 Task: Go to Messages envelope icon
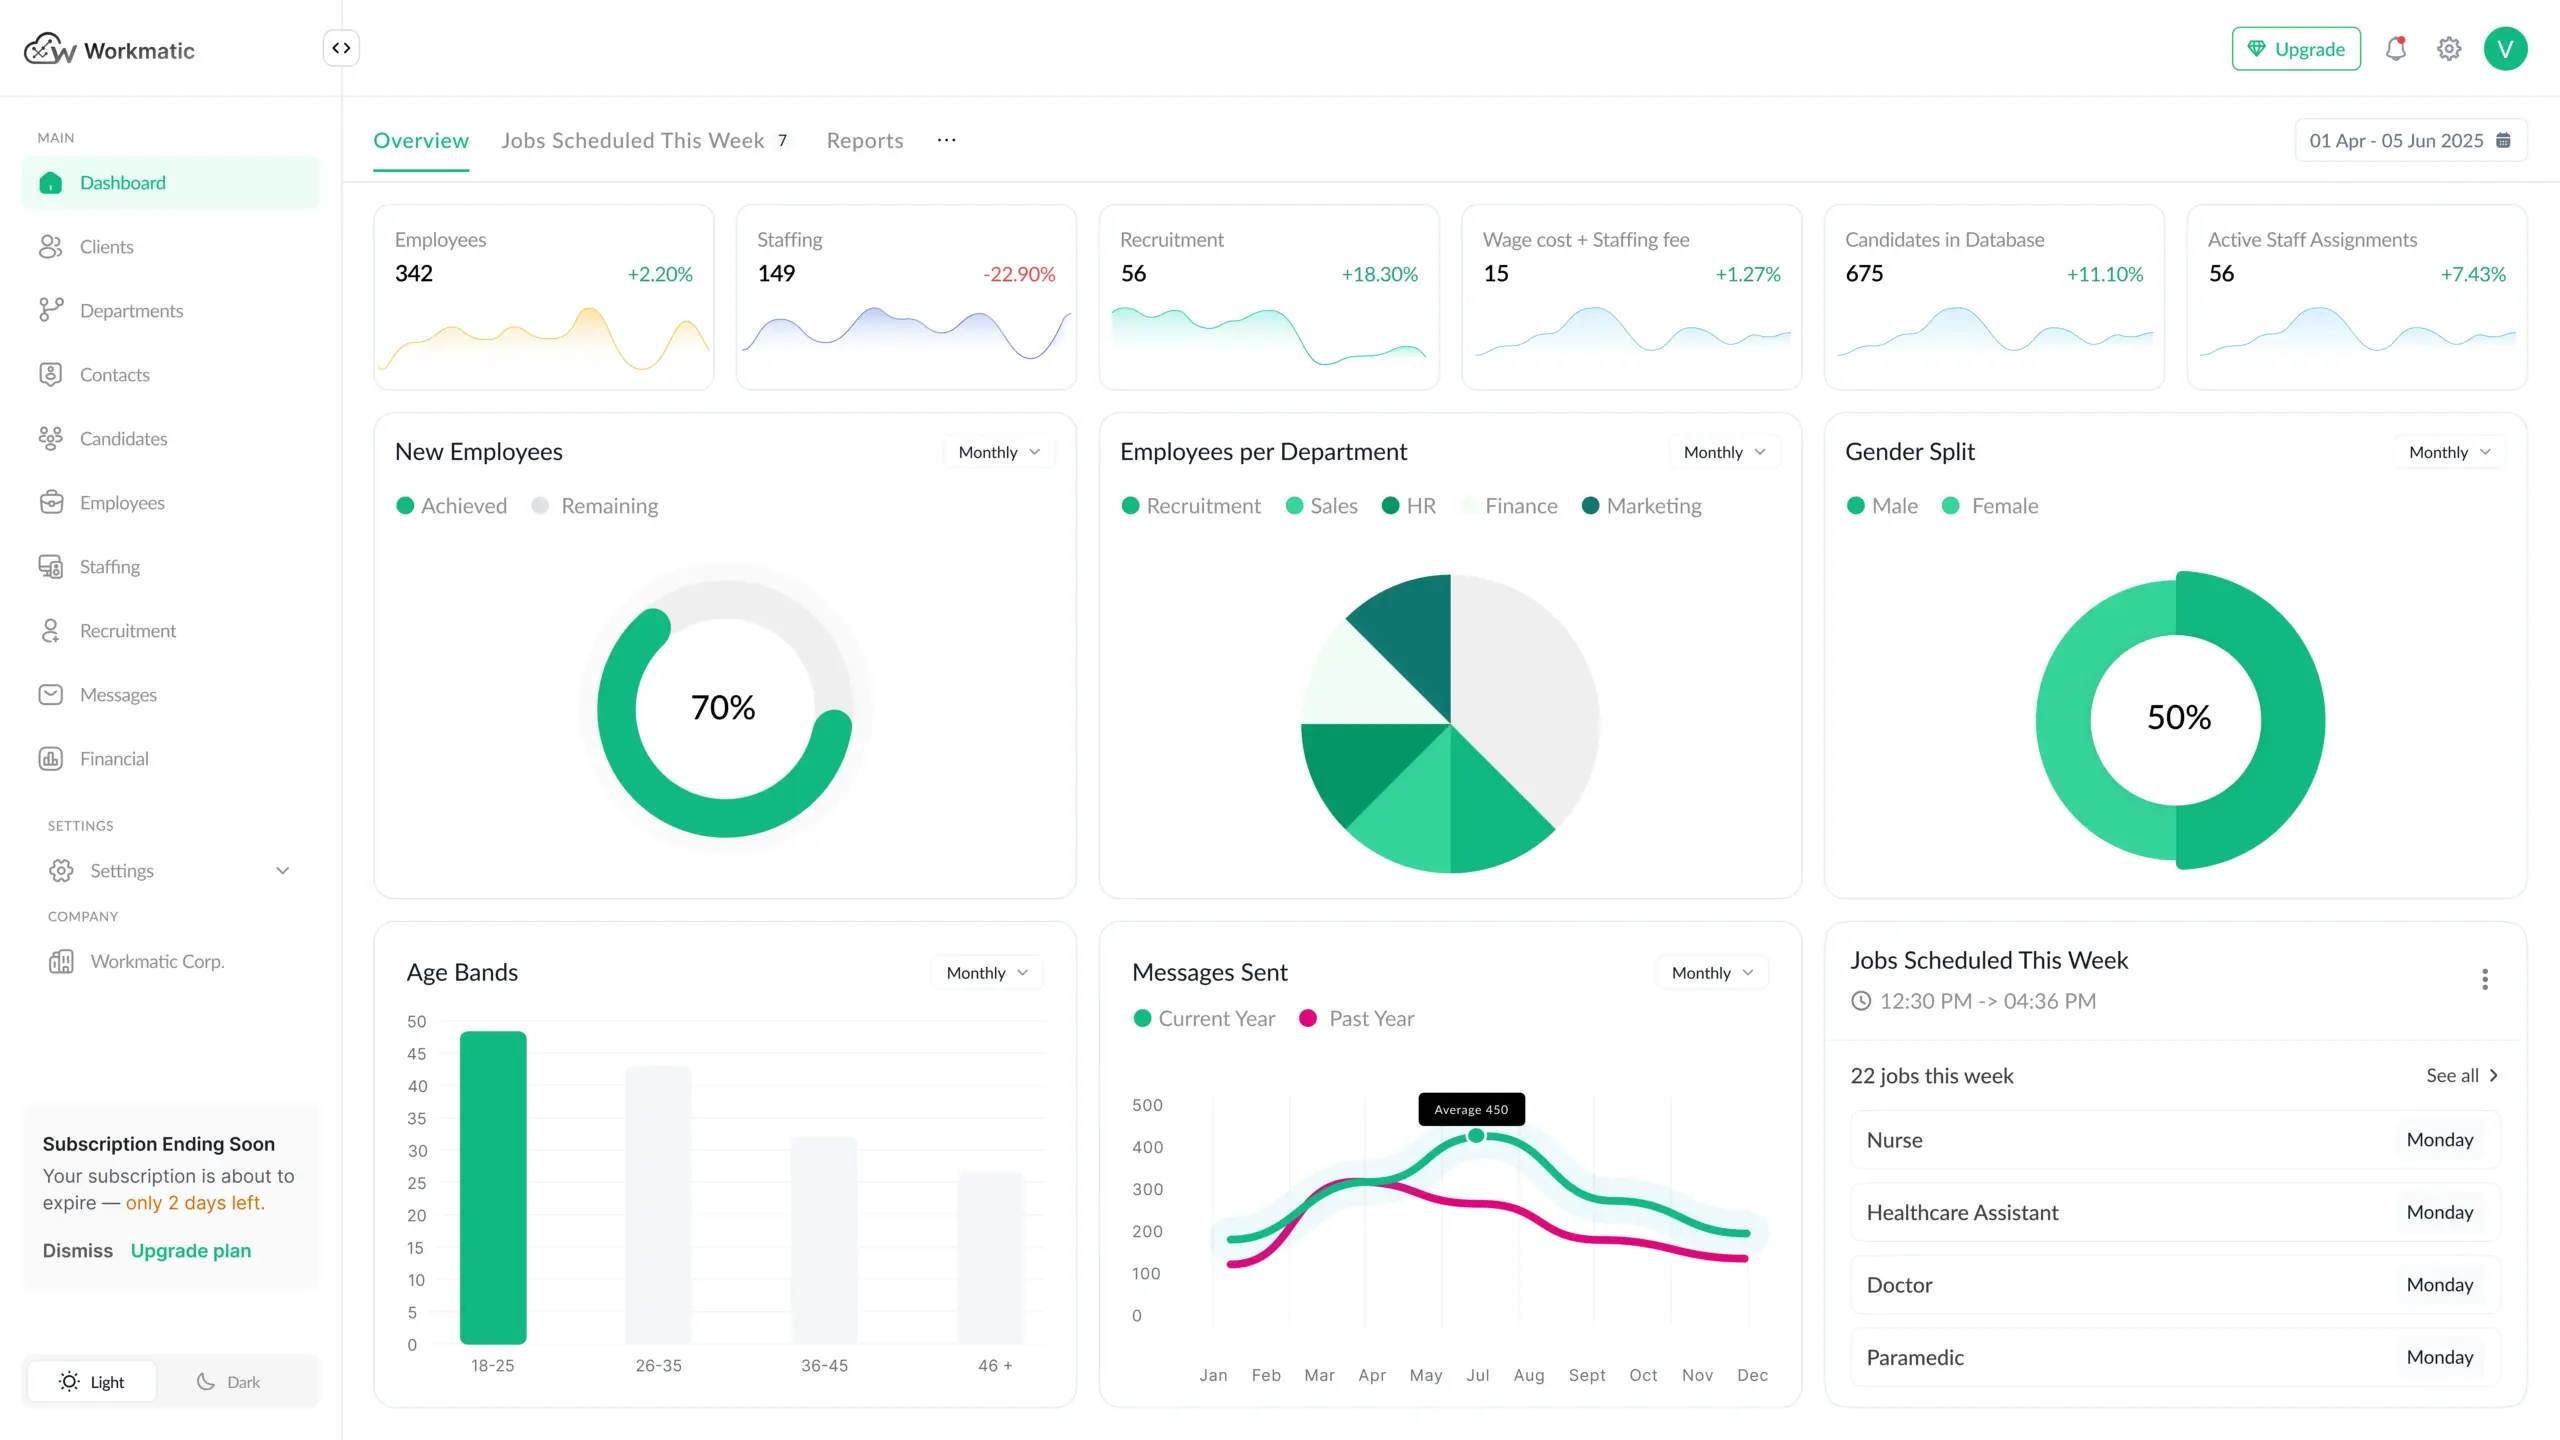coord(50,695)
